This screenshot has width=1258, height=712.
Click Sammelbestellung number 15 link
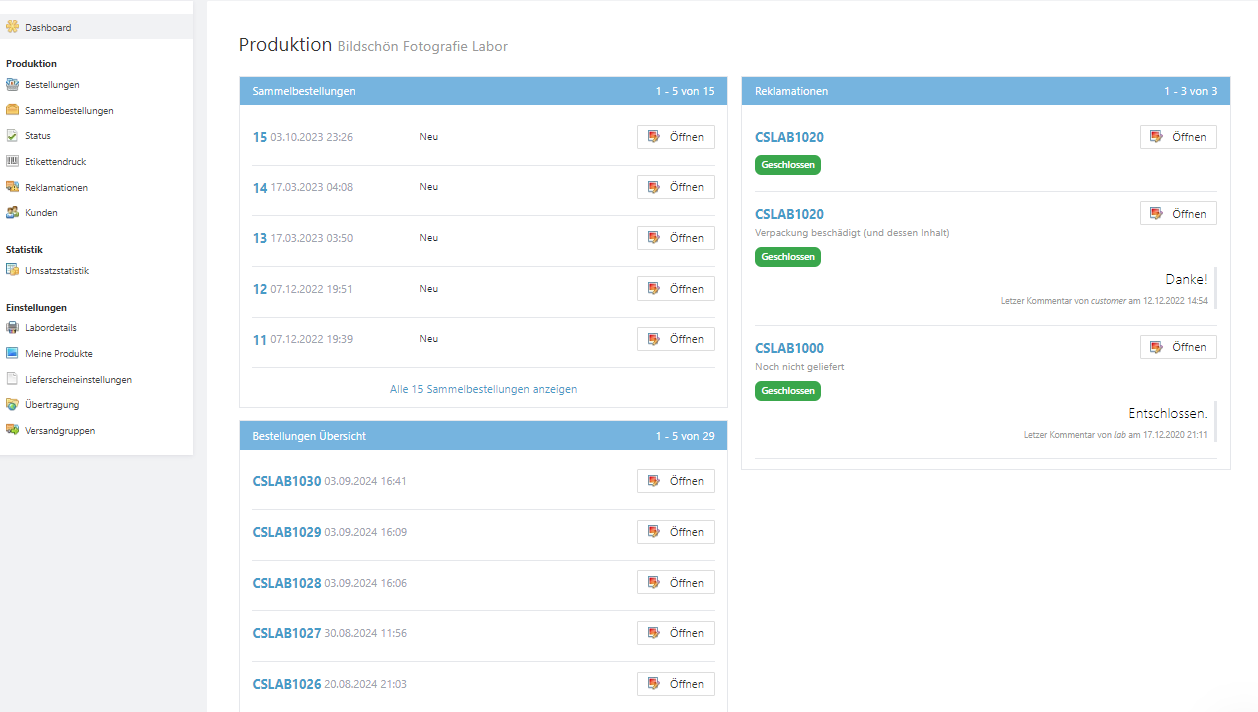point(260,137)
